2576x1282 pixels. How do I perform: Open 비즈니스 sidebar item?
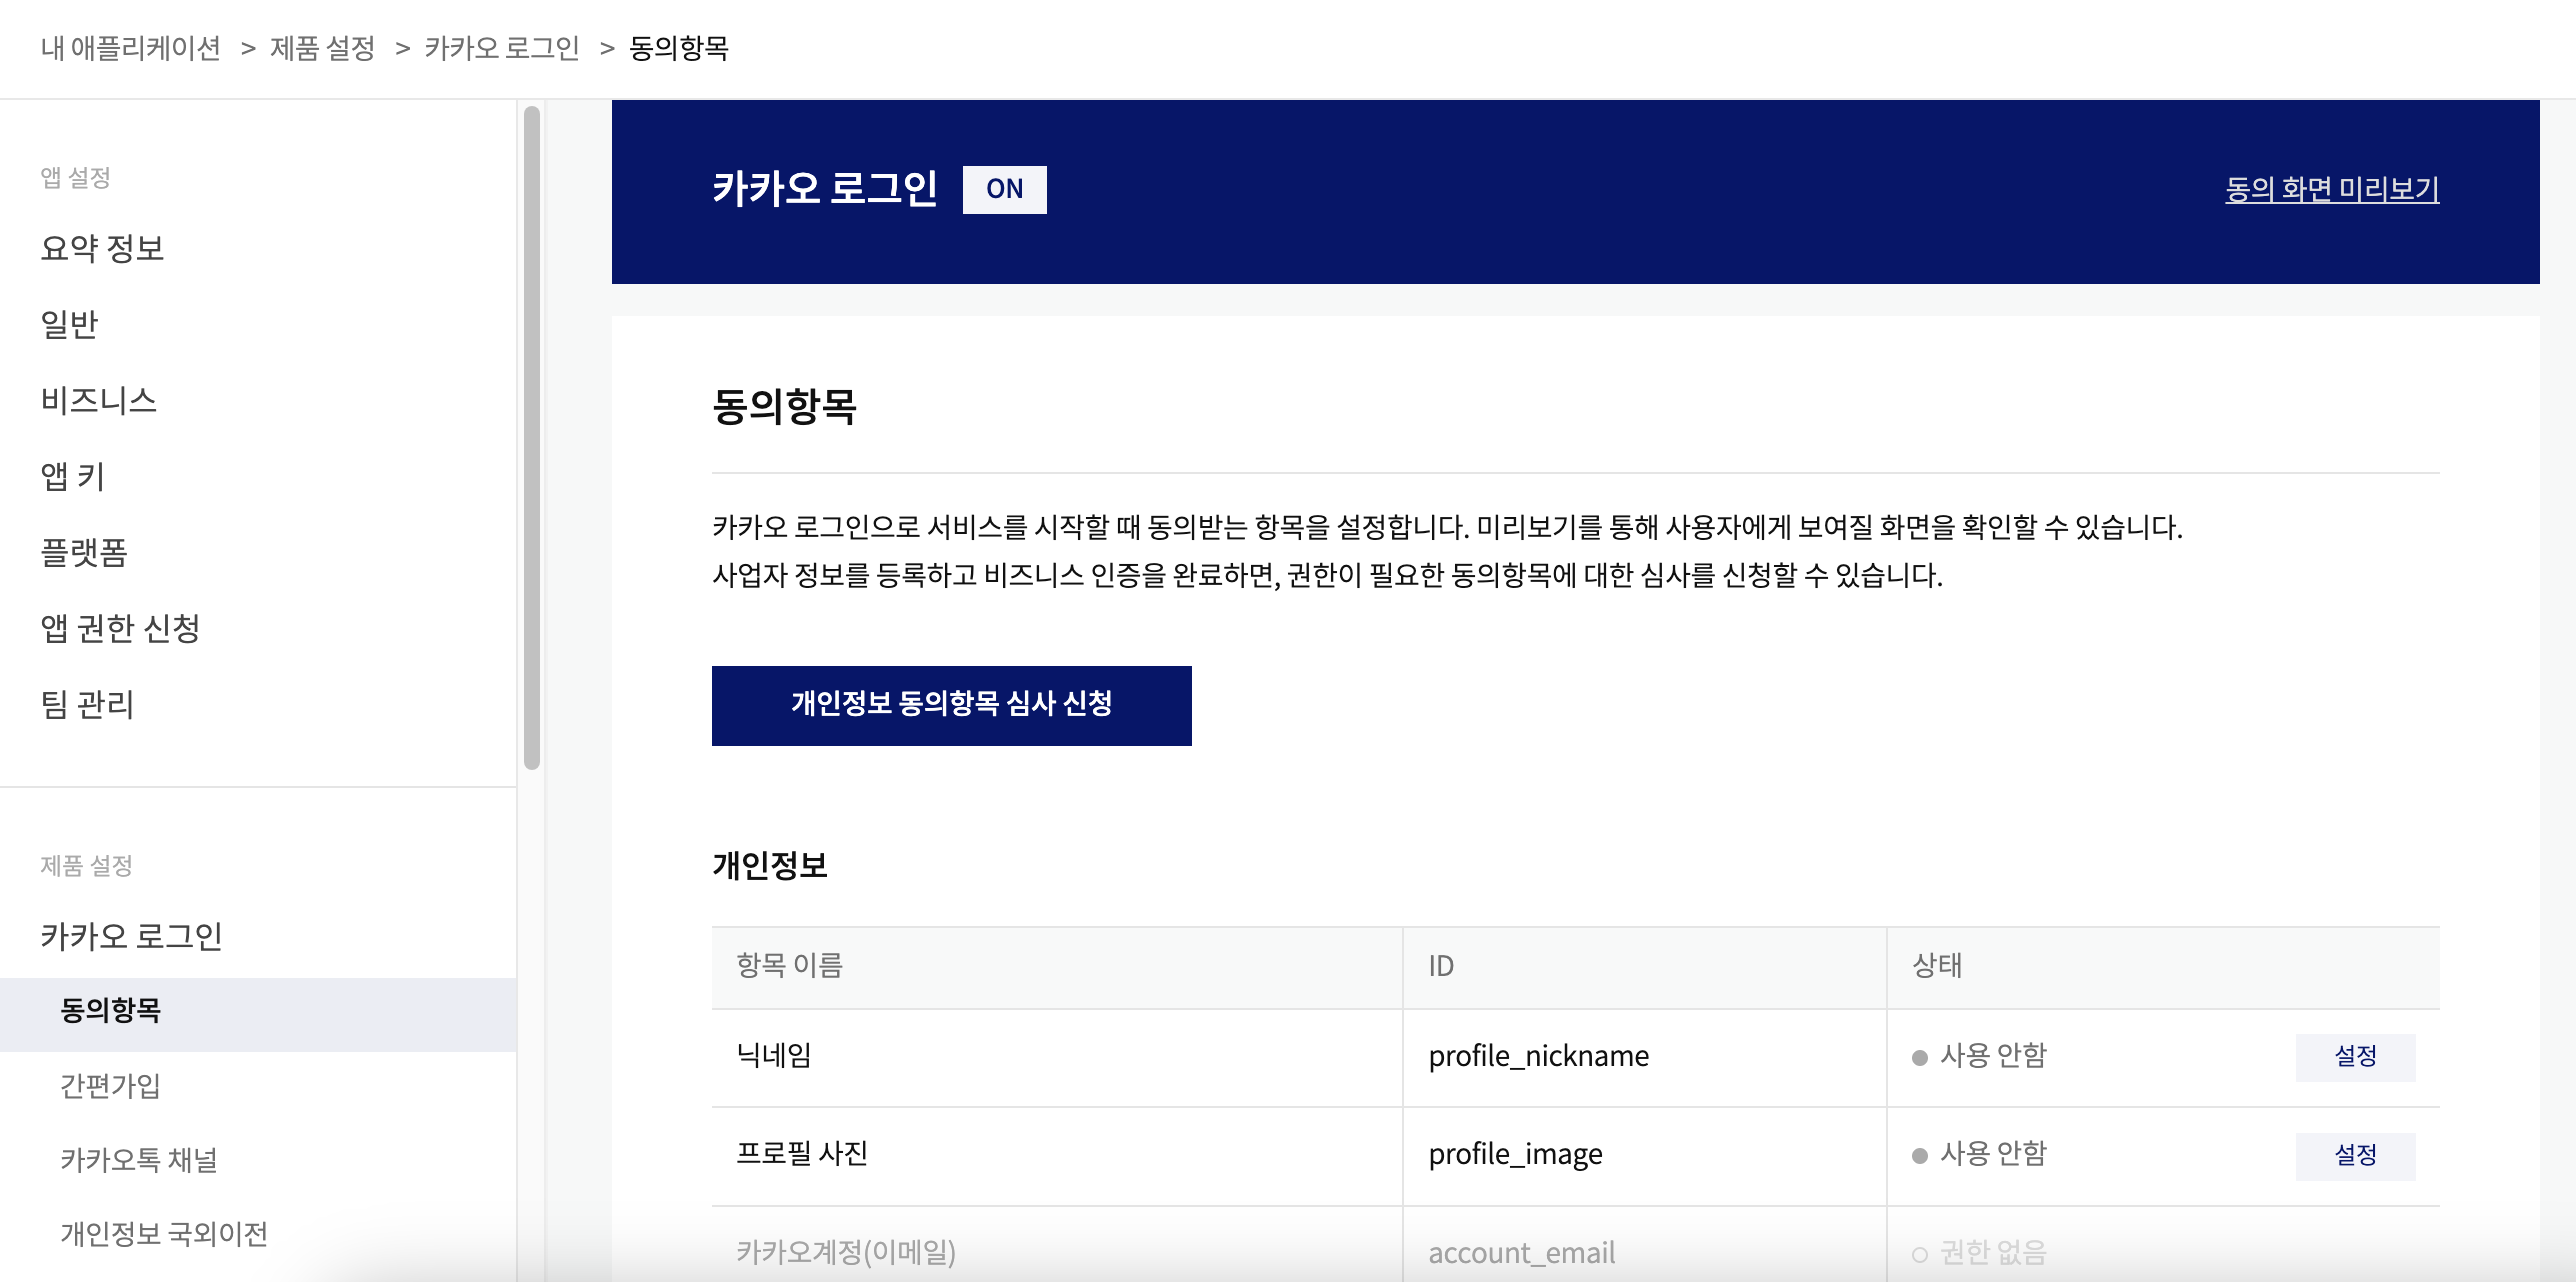[98, 400]
